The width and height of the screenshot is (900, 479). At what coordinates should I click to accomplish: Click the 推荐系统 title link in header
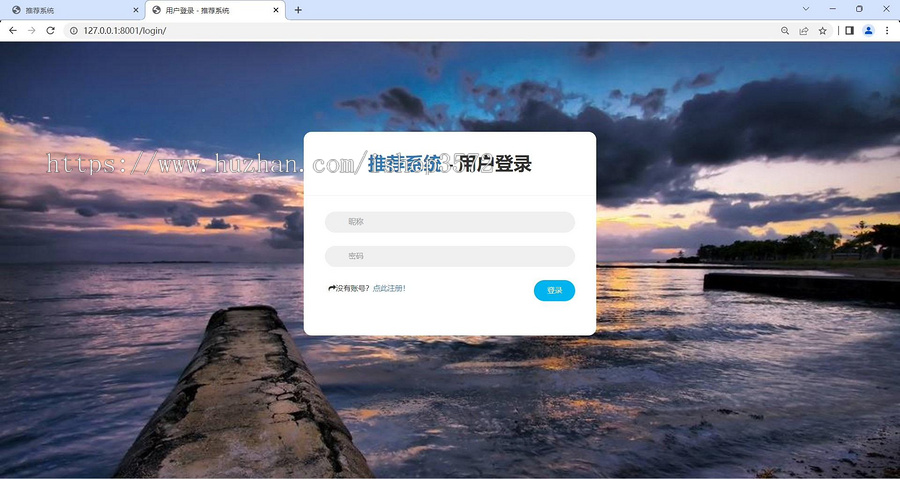(405, 164)
